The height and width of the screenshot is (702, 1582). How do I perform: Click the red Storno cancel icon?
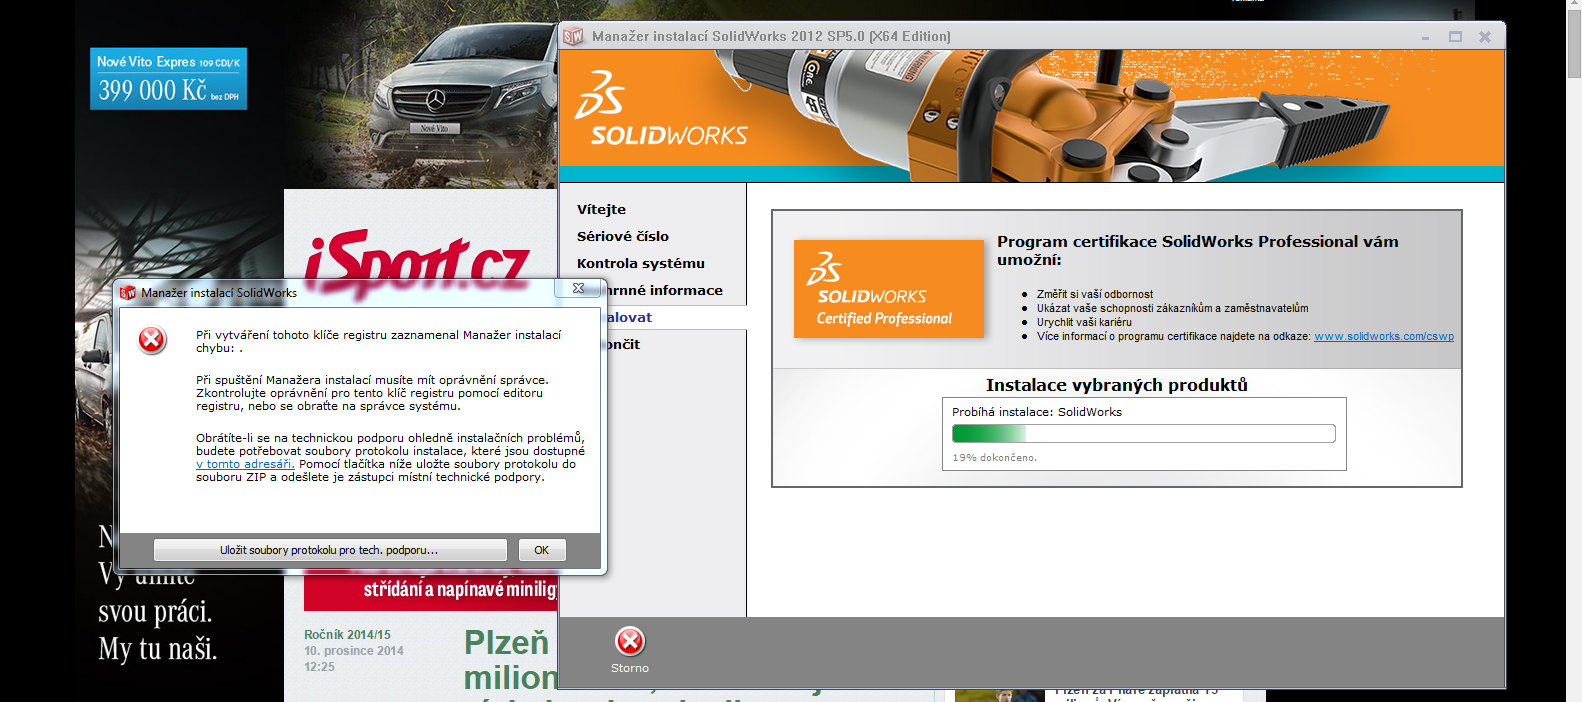pos(630,641)
